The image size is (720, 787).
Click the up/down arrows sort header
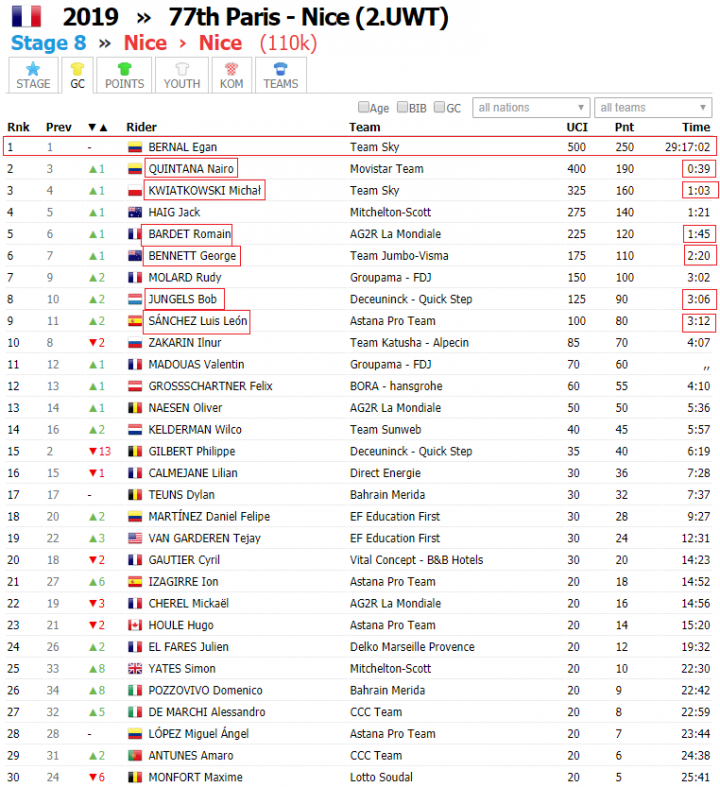point(97,127)
